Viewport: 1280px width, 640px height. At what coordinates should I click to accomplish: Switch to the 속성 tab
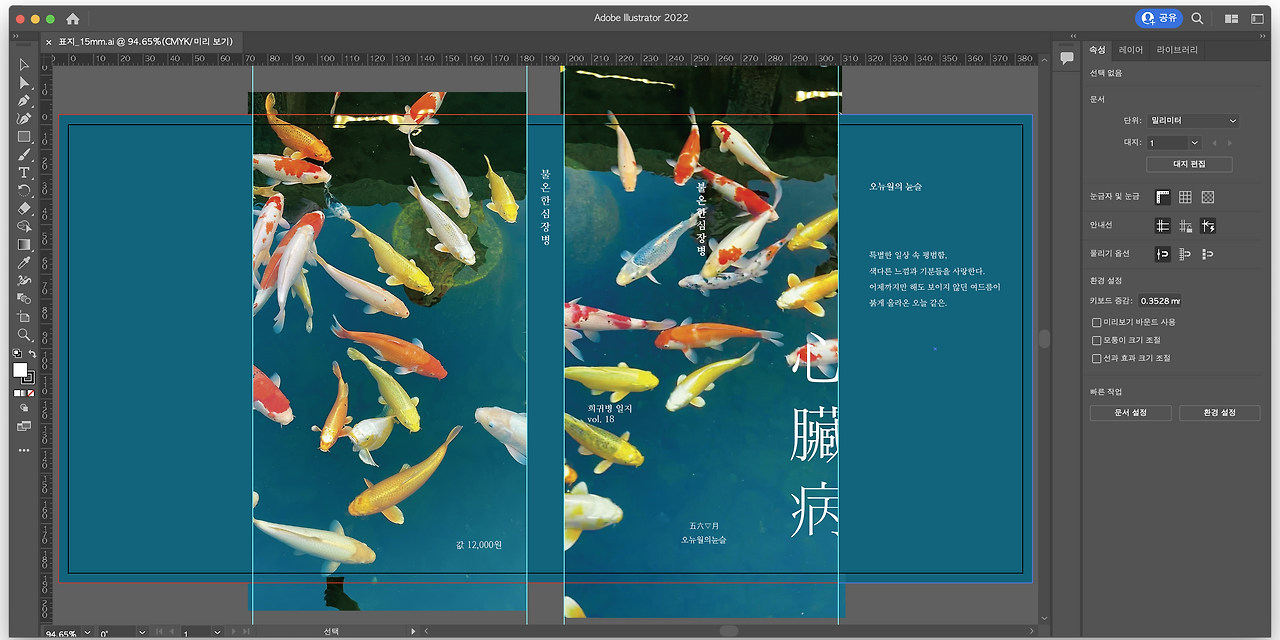(1097, 50)
